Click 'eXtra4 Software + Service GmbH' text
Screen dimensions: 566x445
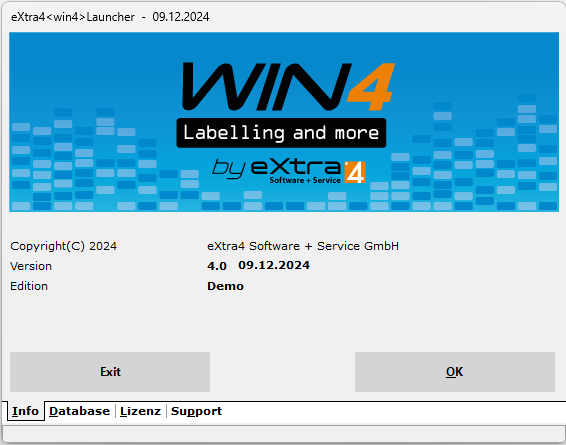303,246
